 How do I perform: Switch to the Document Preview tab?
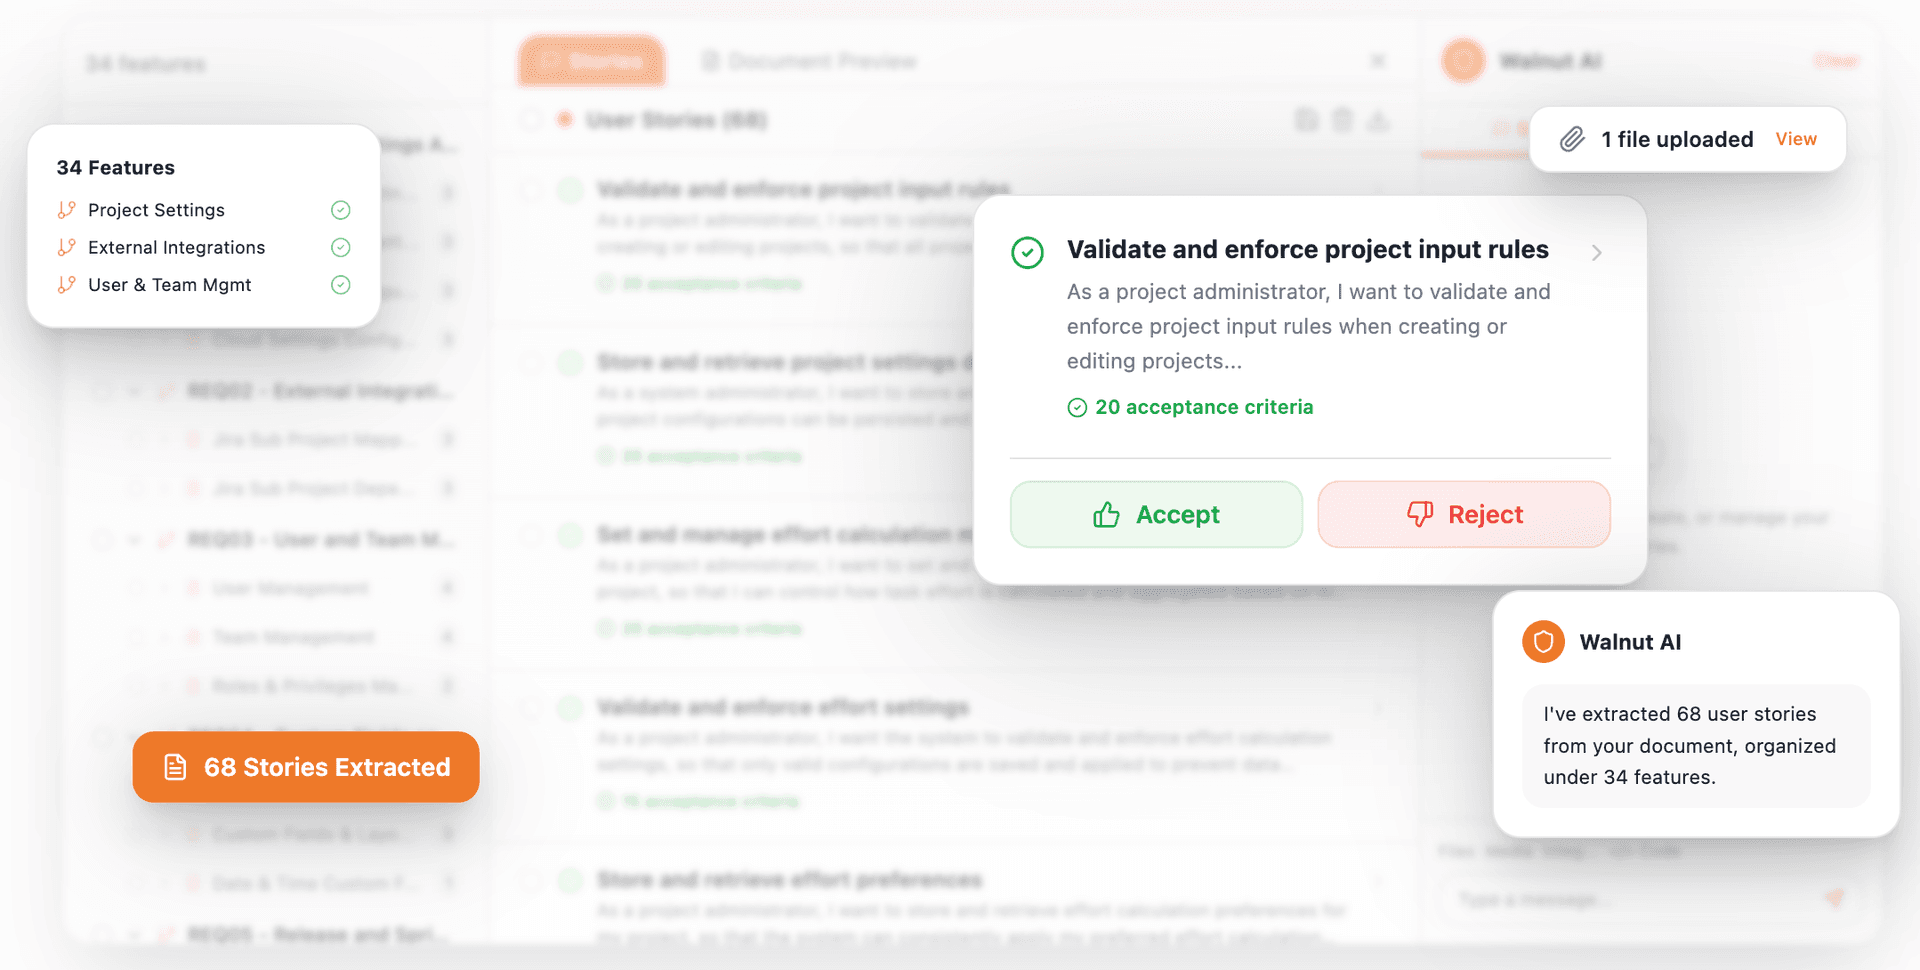pyautogui.click(x=808, y=61)
